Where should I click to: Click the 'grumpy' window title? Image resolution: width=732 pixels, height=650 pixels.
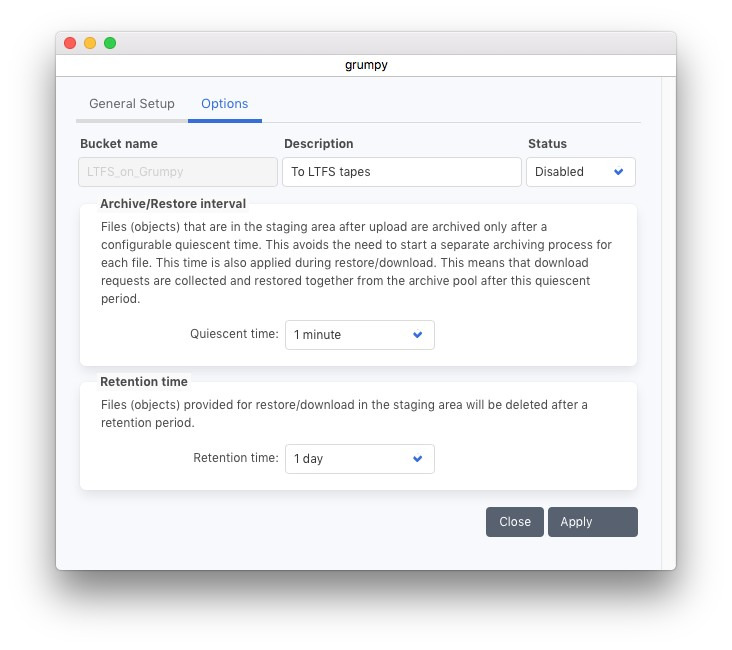[x=365, y=65]
